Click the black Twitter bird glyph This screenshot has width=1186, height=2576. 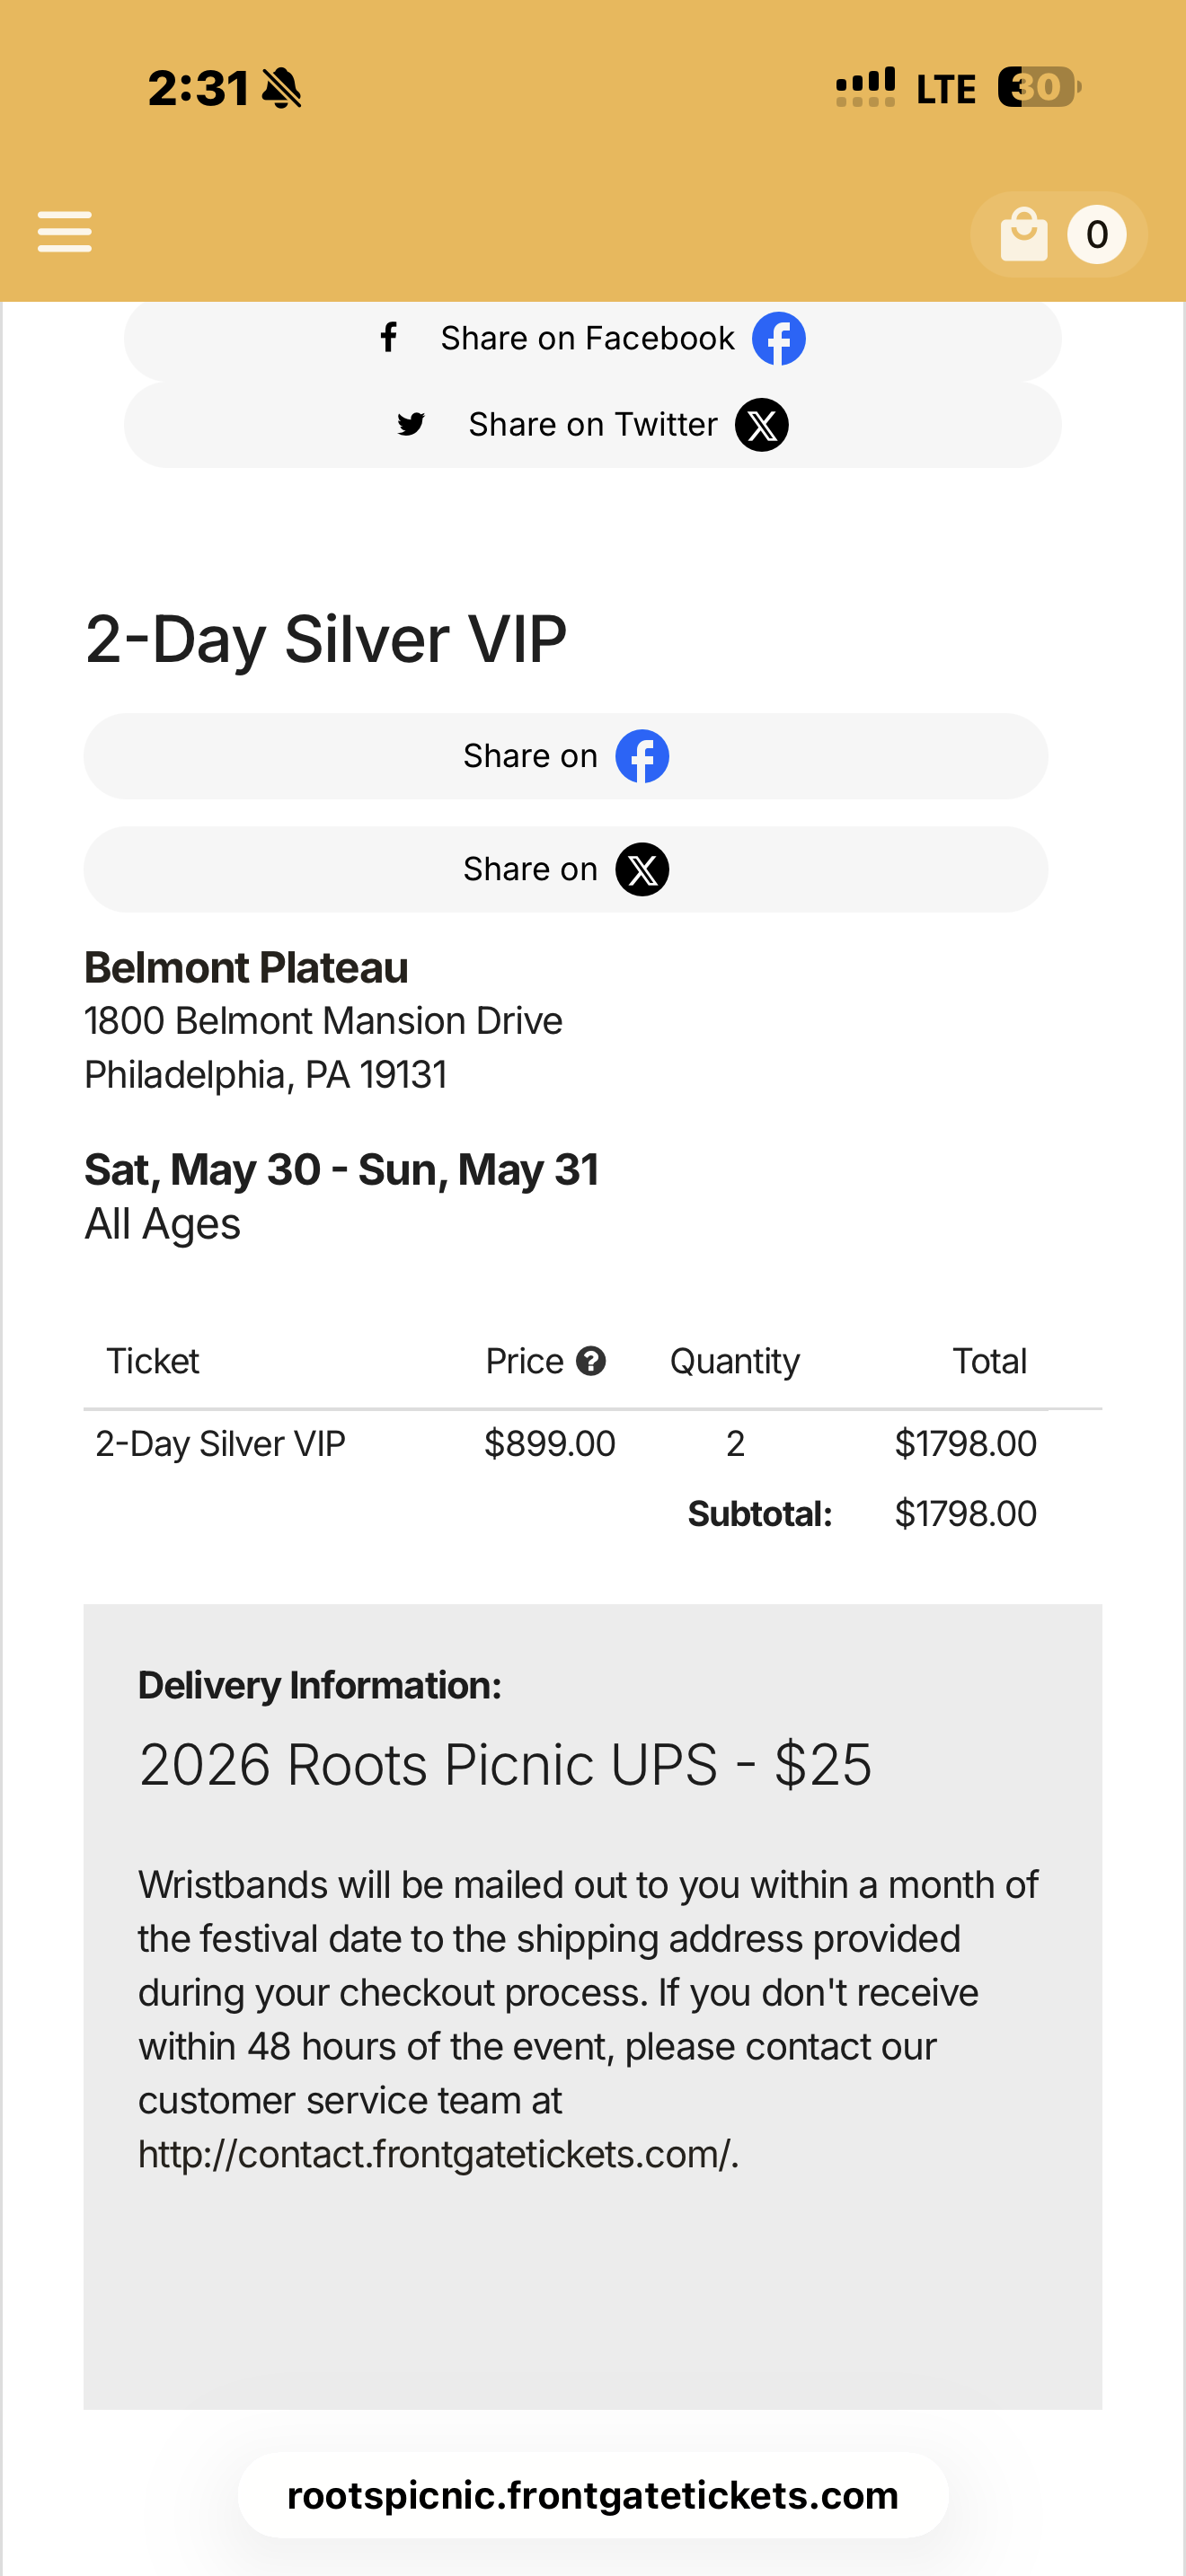click(x=411, y=424)
